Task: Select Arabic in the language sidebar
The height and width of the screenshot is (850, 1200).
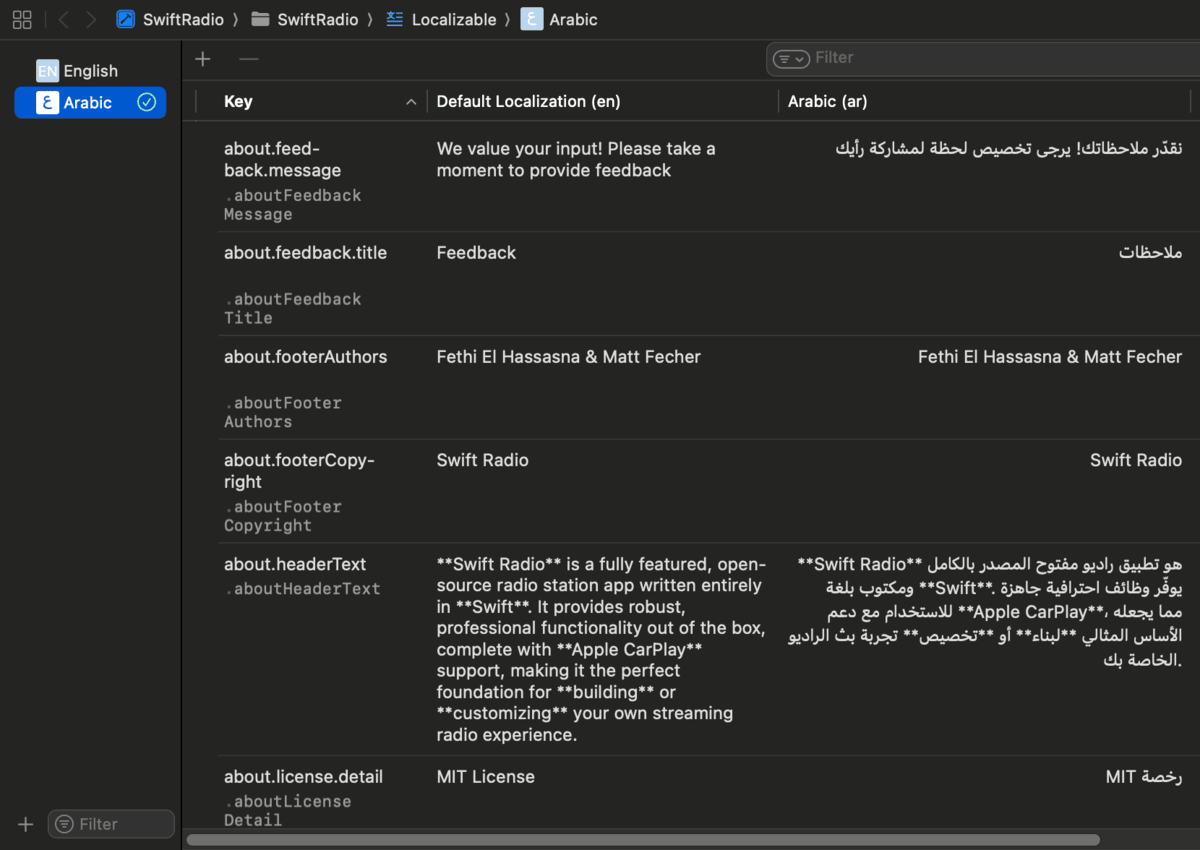Action: (91, 102)
